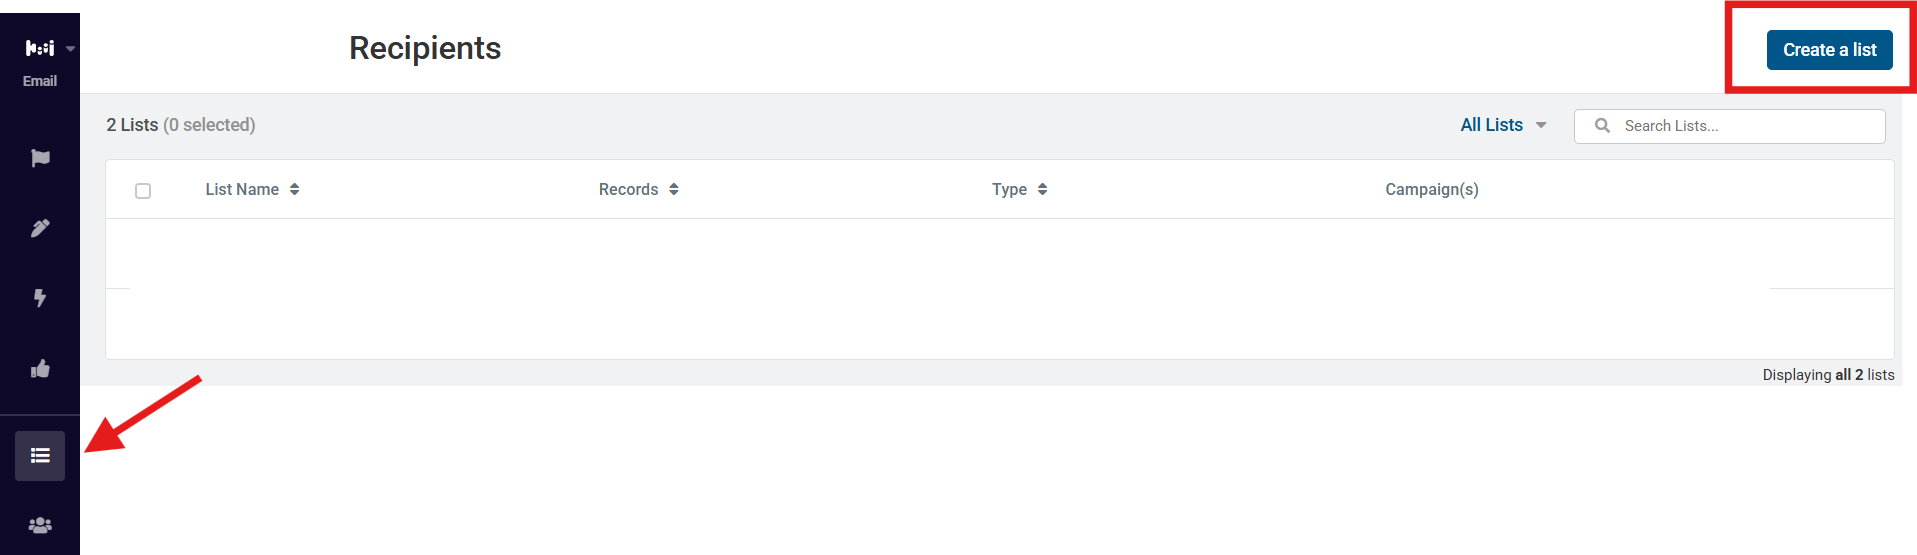Select the thumbs-up icon in sidebar
Screen dimensions: 1917x555
coord(40,369)
